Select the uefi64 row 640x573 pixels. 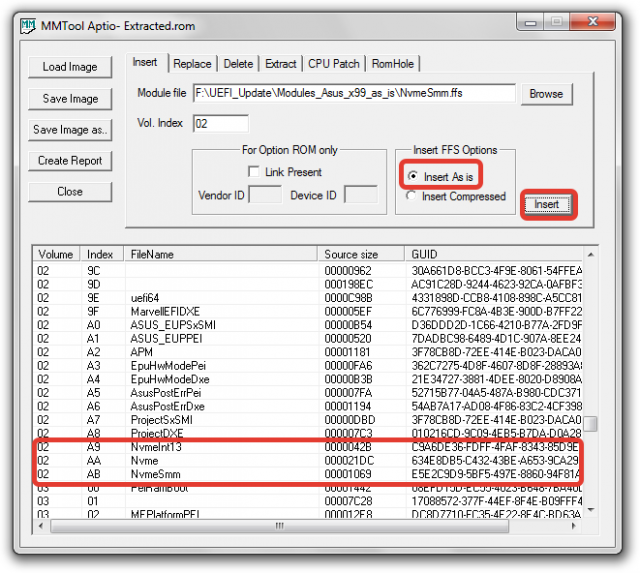308,298
